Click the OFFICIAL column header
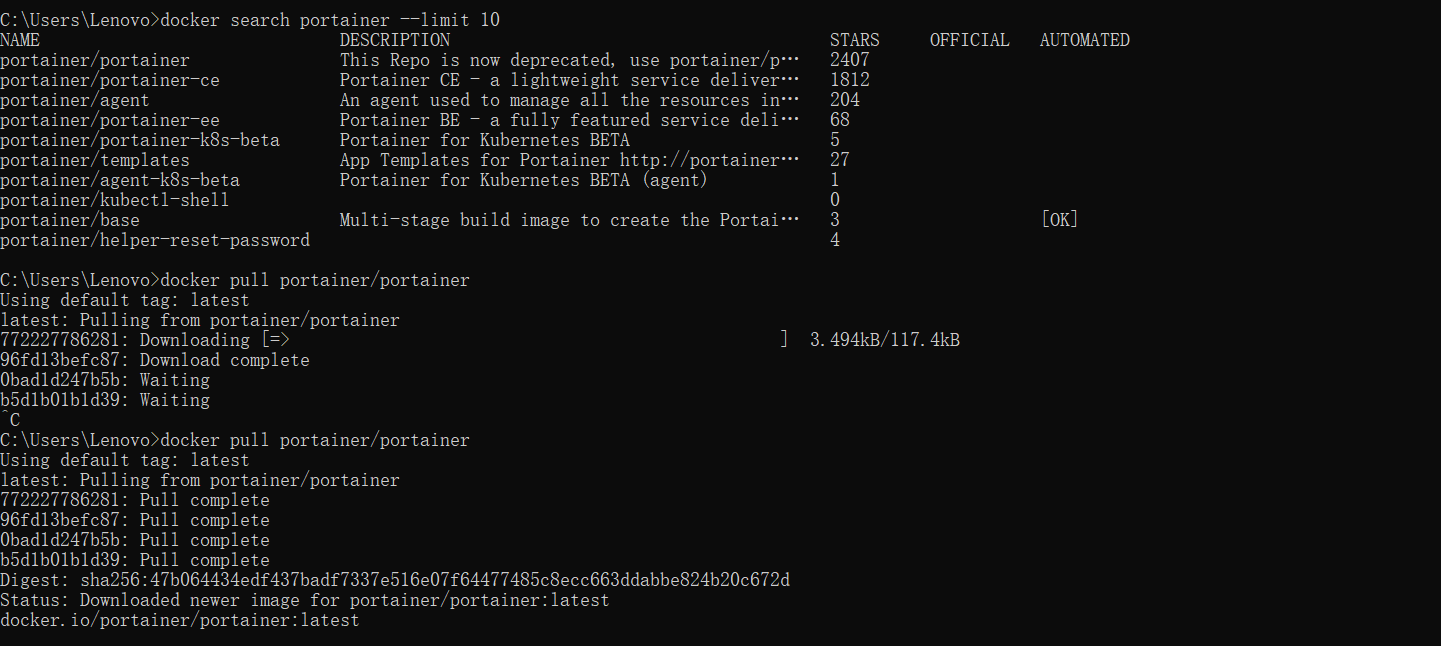1441x646 pixels. click(x=970, y=40)
